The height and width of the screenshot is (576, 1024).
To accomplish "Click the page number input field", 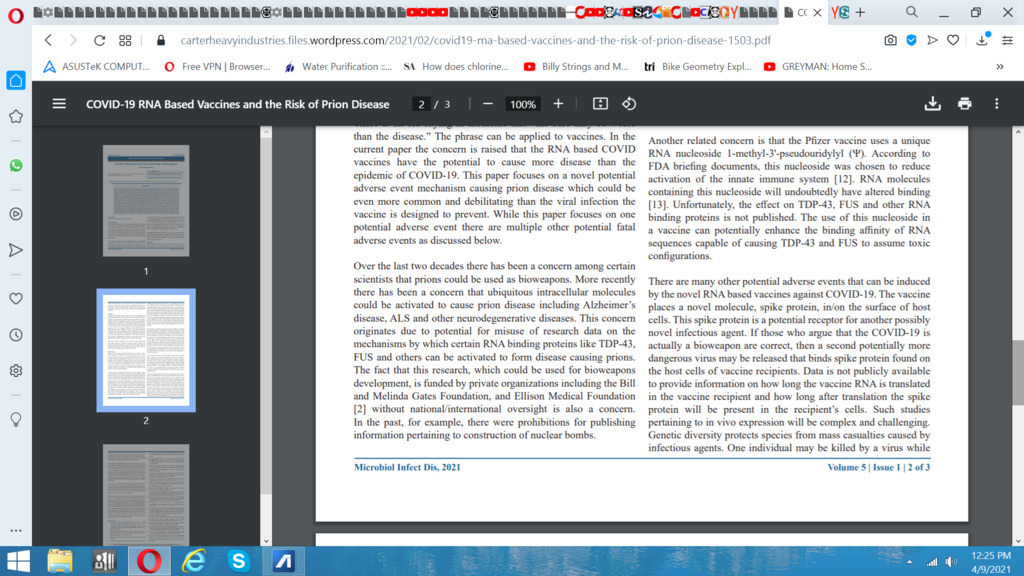I will point(422,104).
